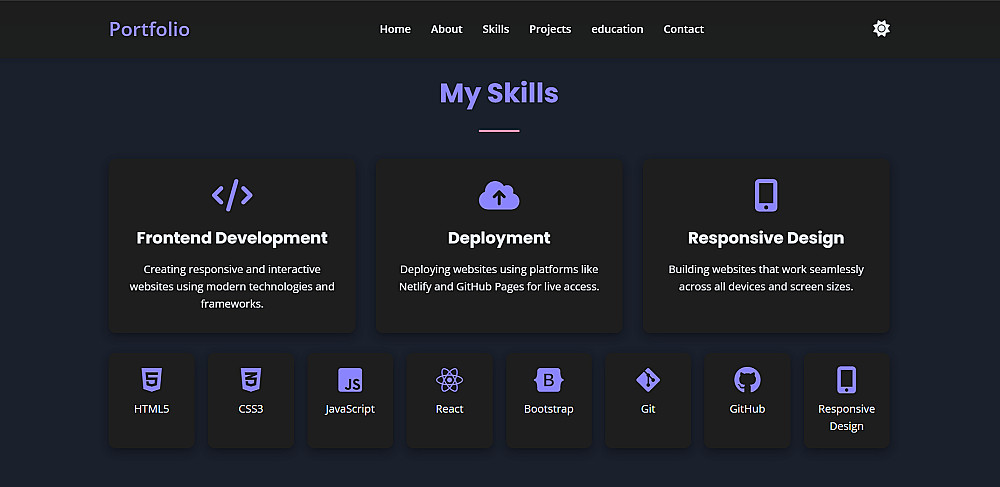Click the CSS3 shield icon
Image resolution: width=1000 pixels, height=487 pixels.
(251, 380)
